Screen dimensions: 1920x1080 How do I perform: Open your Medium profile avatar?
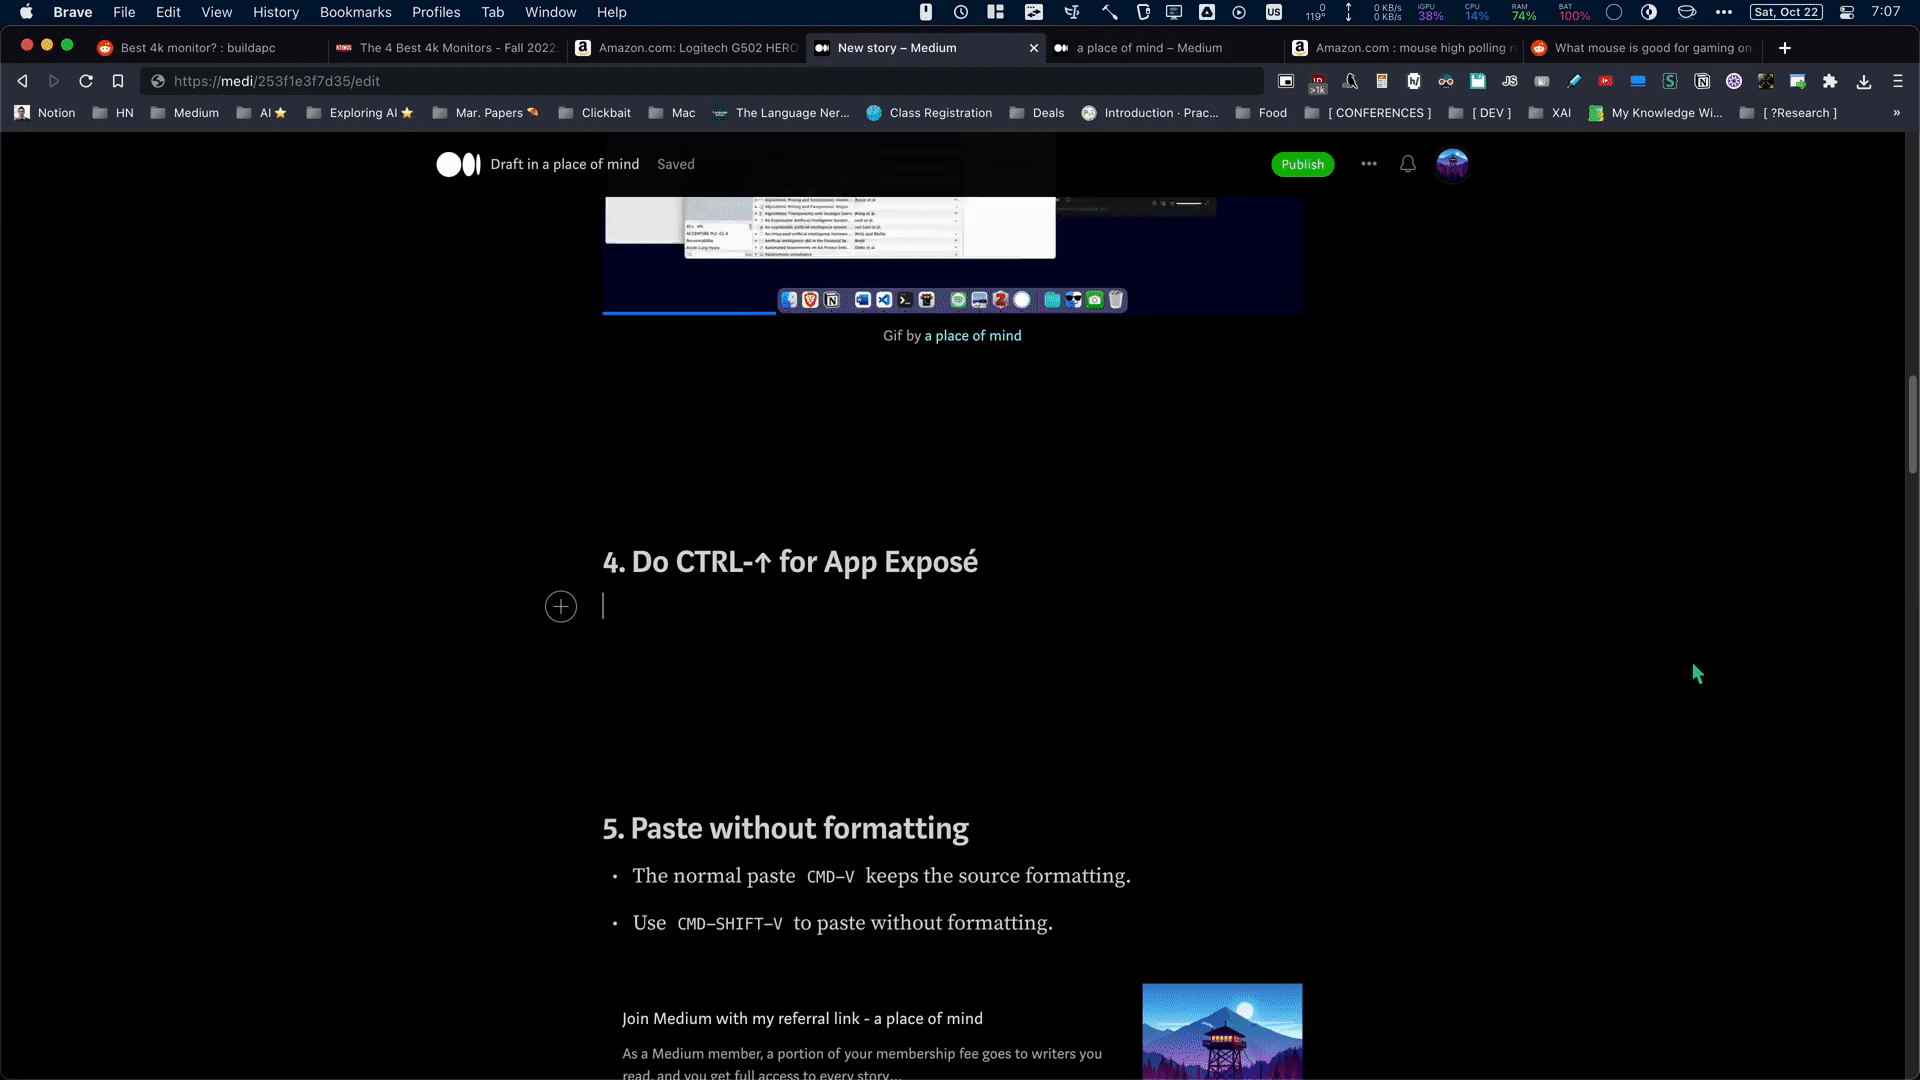pyautogui.click(x=1451, y=164)
